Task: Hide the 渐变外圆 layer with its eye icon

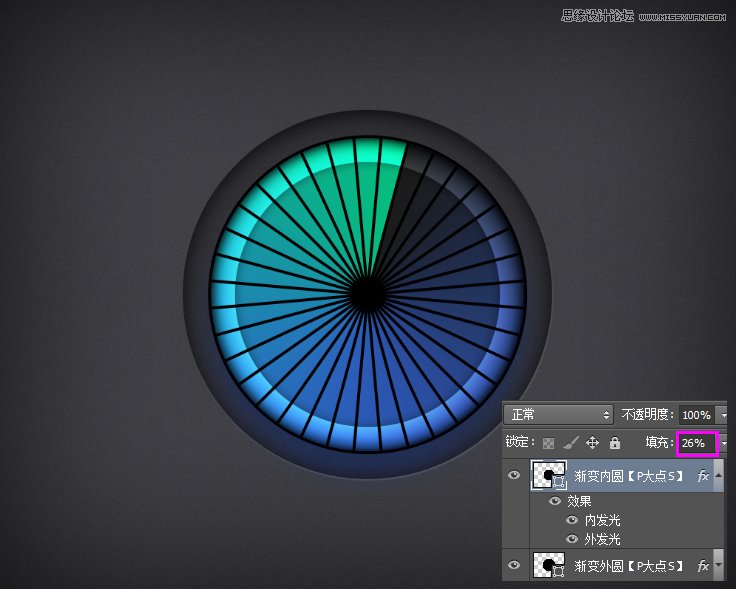Action: tap(514, 566)
